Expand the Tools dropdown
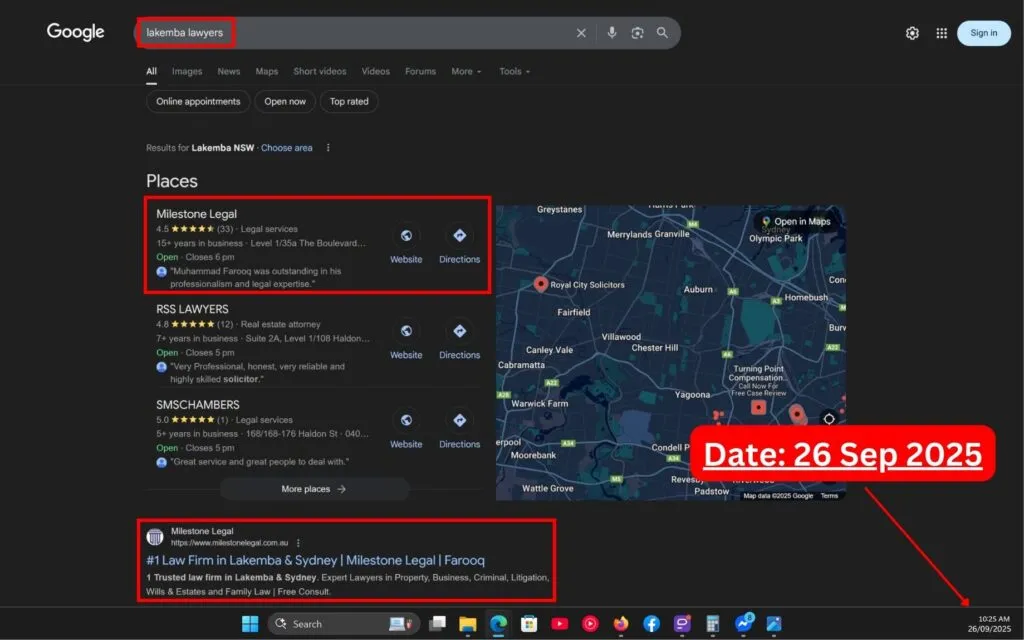1024x640 pixels. point(514,72)
